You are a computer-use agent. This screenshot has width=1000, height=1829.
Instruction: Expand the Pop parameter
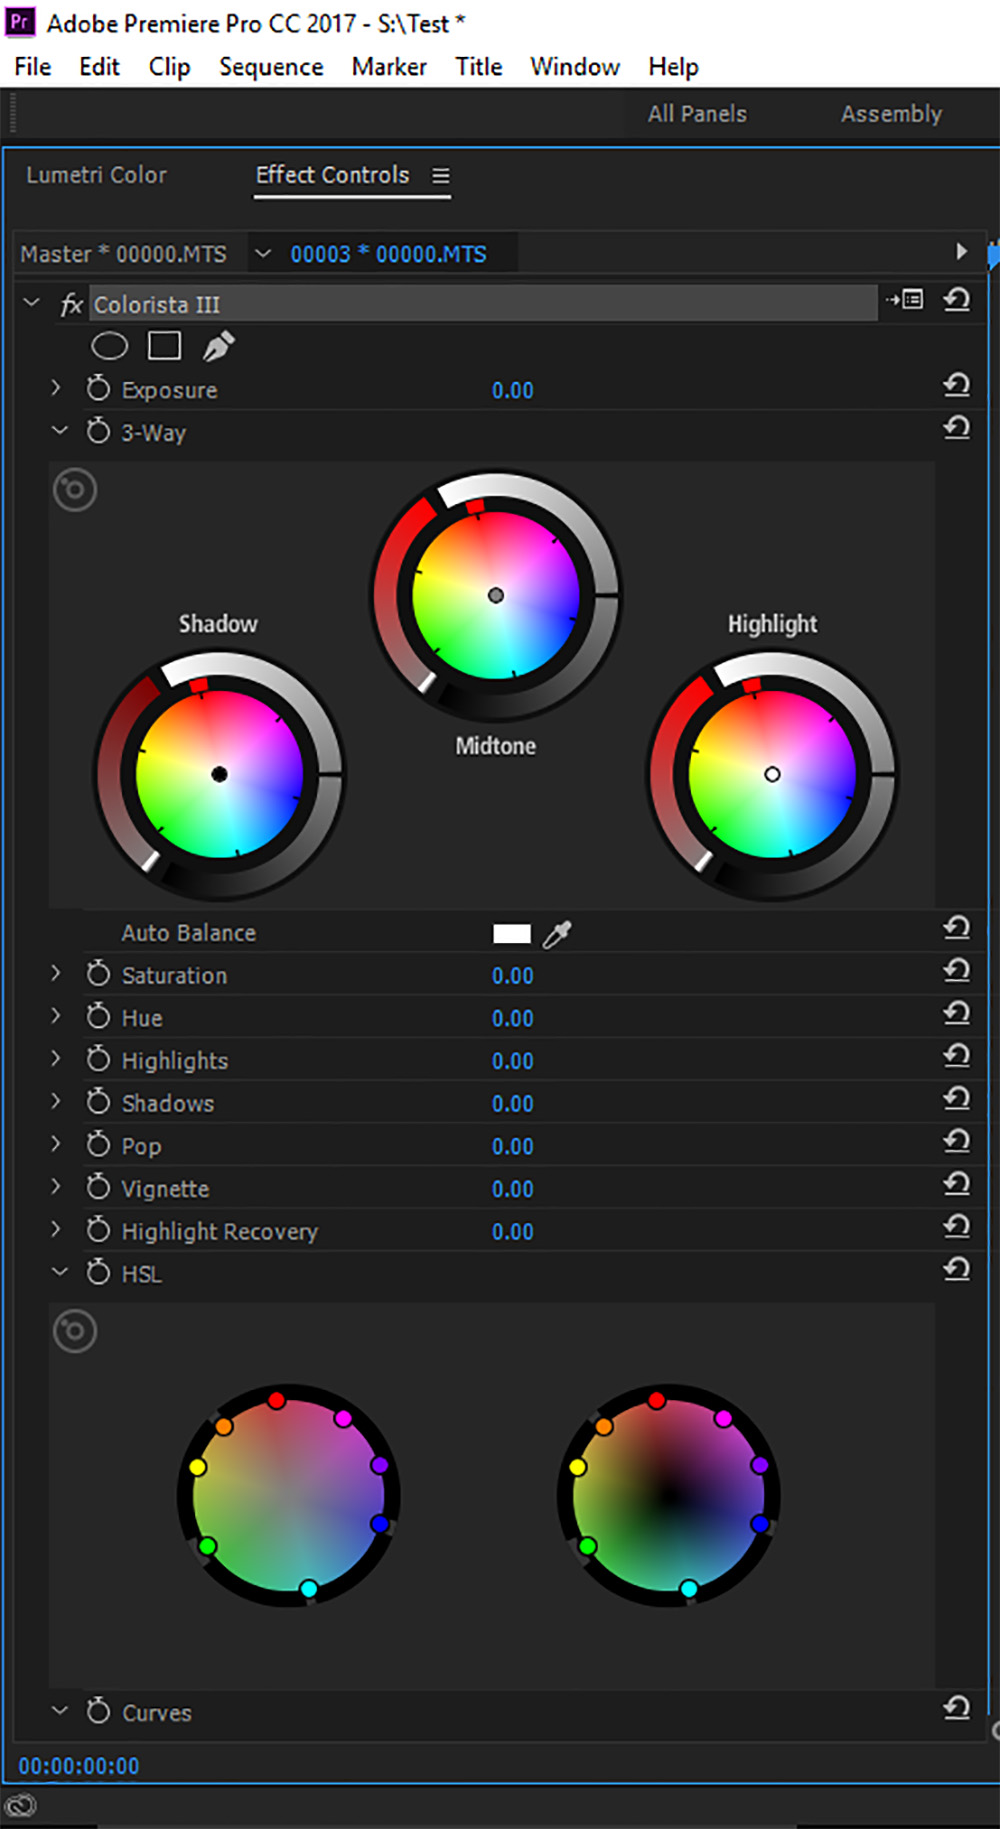click(56, 1144)
